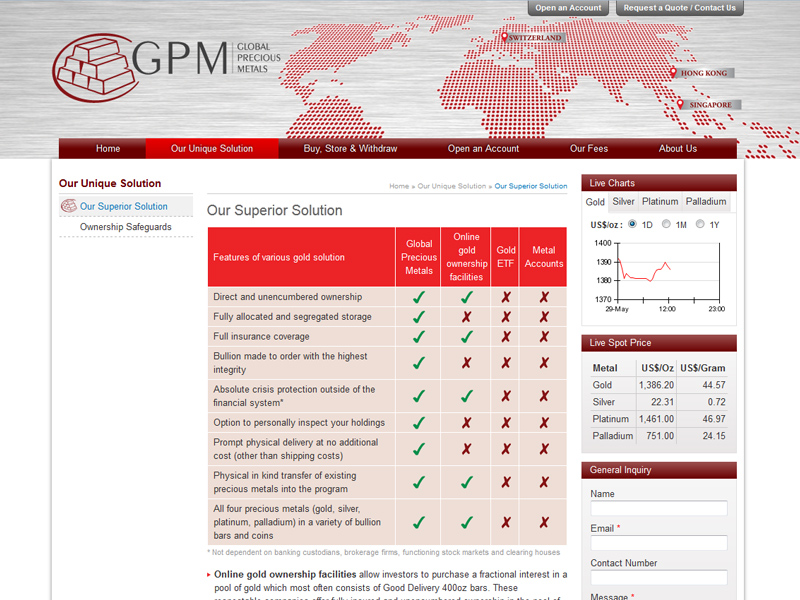Click the Gold ETF cross in Full insurance row

click(x=506, y=337)
